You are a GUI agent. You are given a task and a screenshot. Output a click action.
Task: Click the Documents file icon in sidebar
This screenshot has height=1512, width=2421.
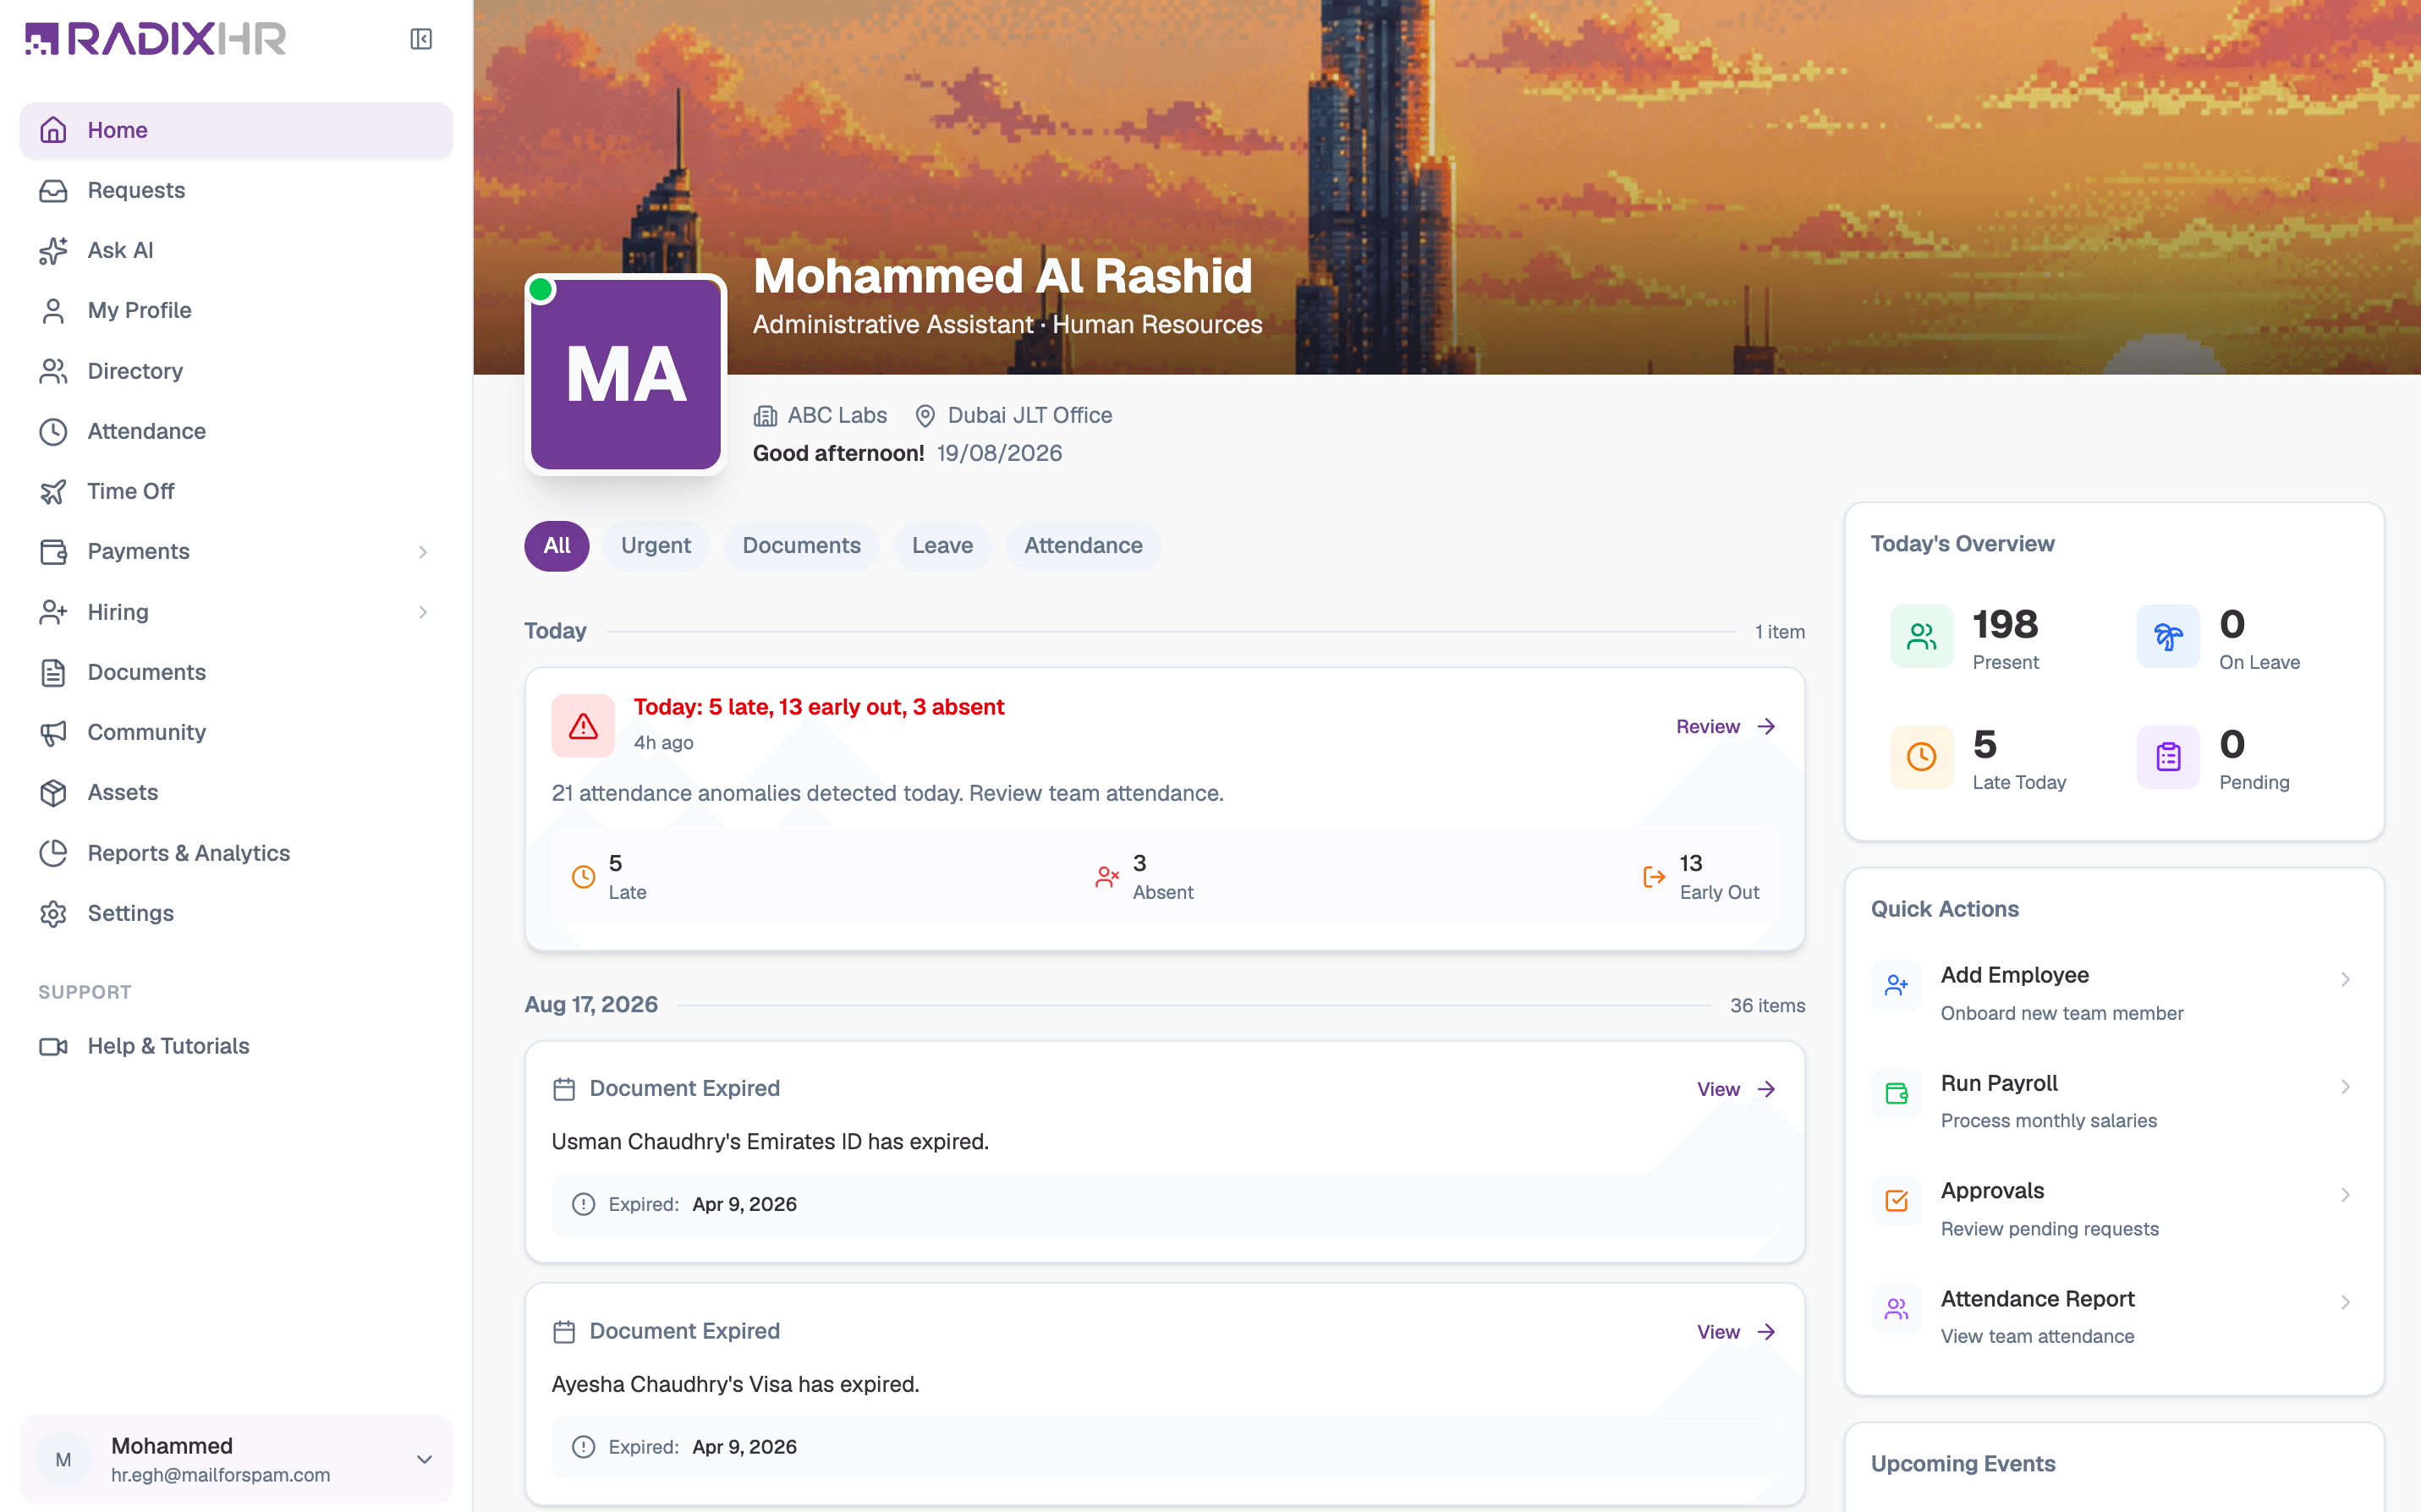pyautogui.click(x=53, y=672)
